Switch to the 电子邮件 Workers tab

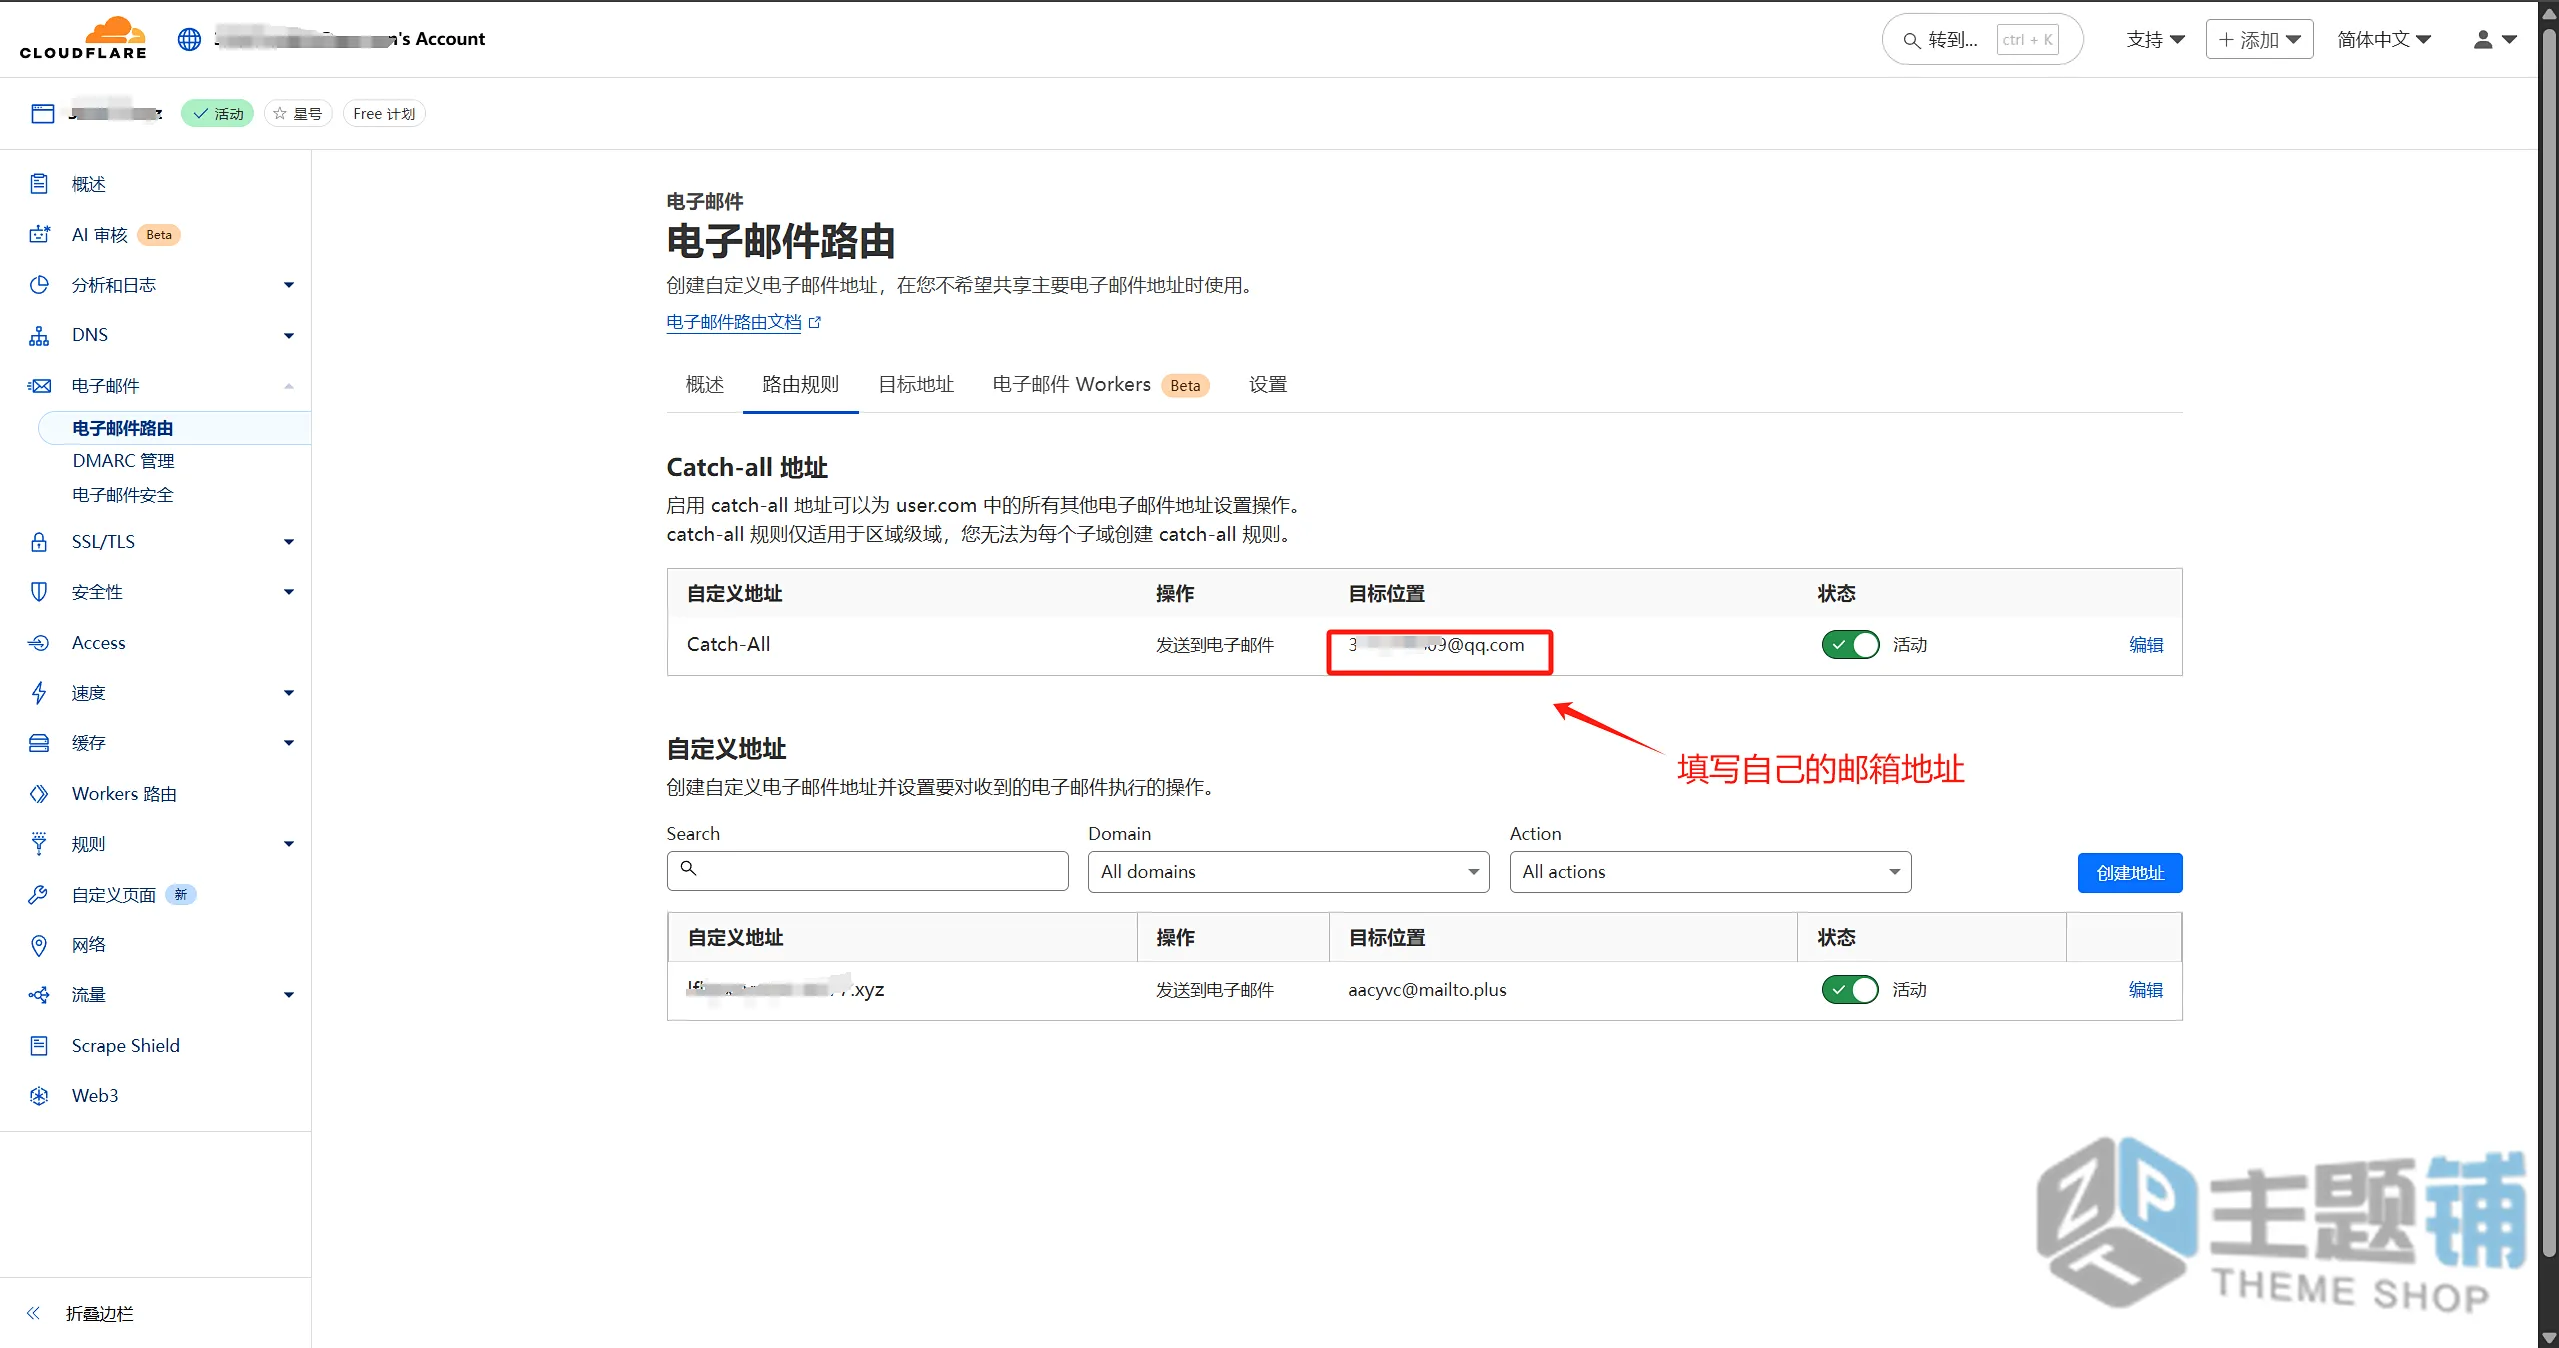tap(1100, 385)
